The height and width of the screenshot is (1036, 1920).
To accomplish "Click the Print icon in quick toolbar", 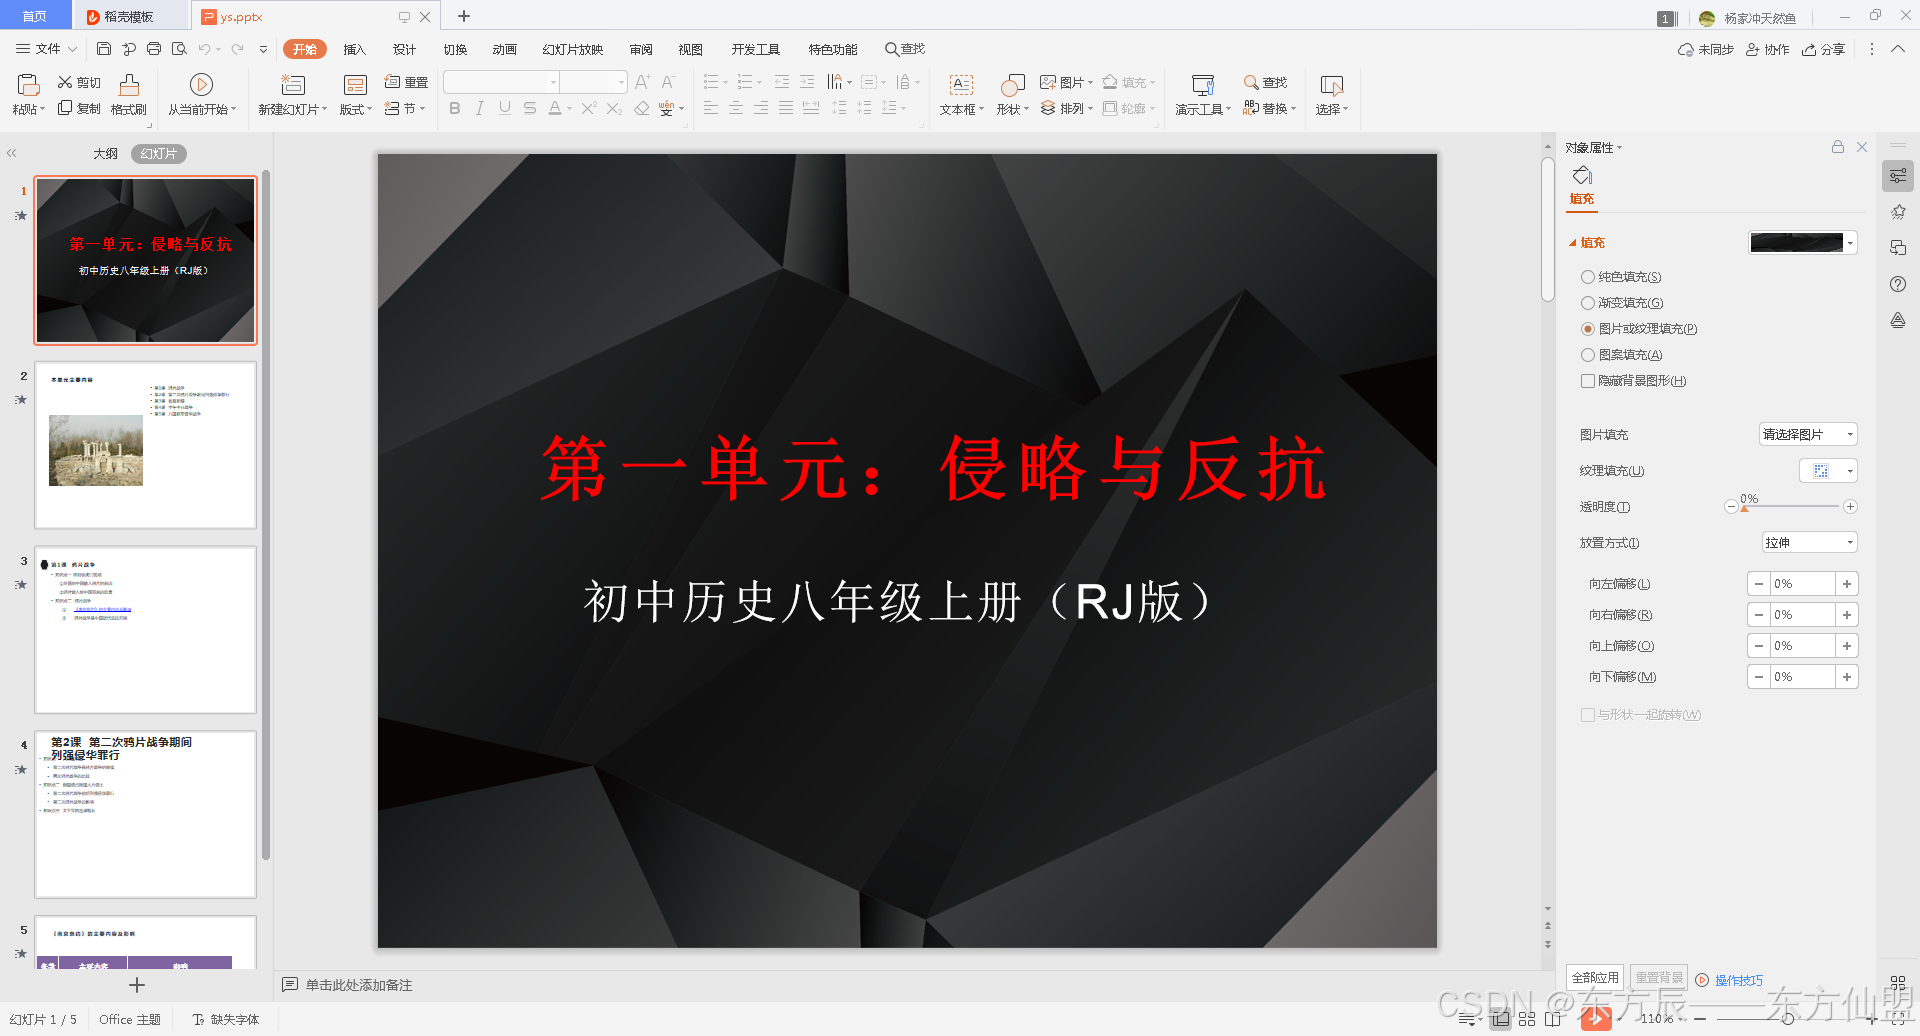I will pos(153,48).
